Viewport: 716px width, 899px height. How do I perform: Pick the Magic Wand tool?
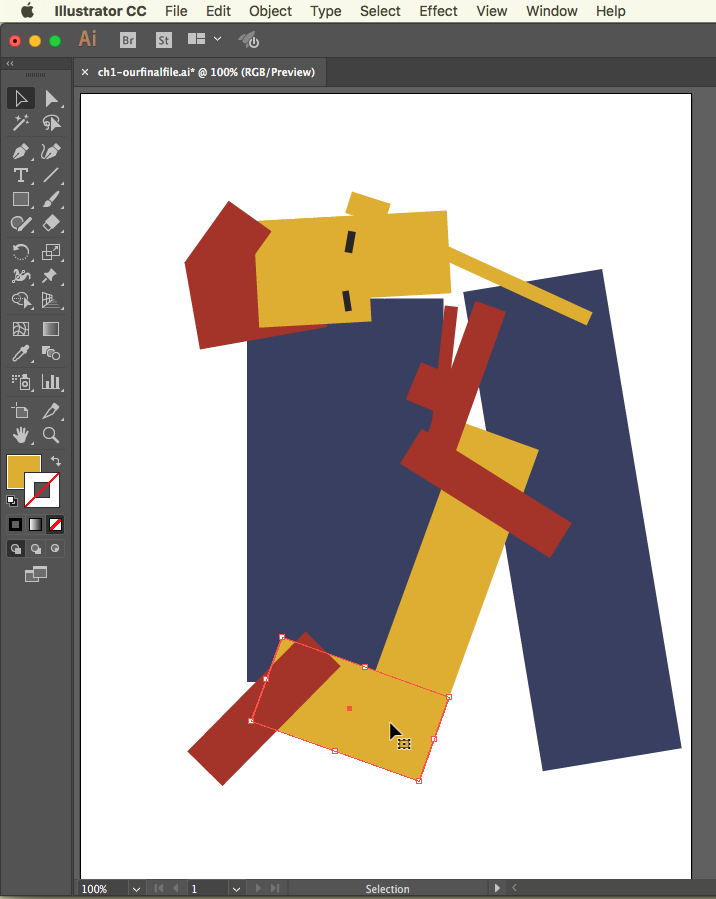(20, 124)
